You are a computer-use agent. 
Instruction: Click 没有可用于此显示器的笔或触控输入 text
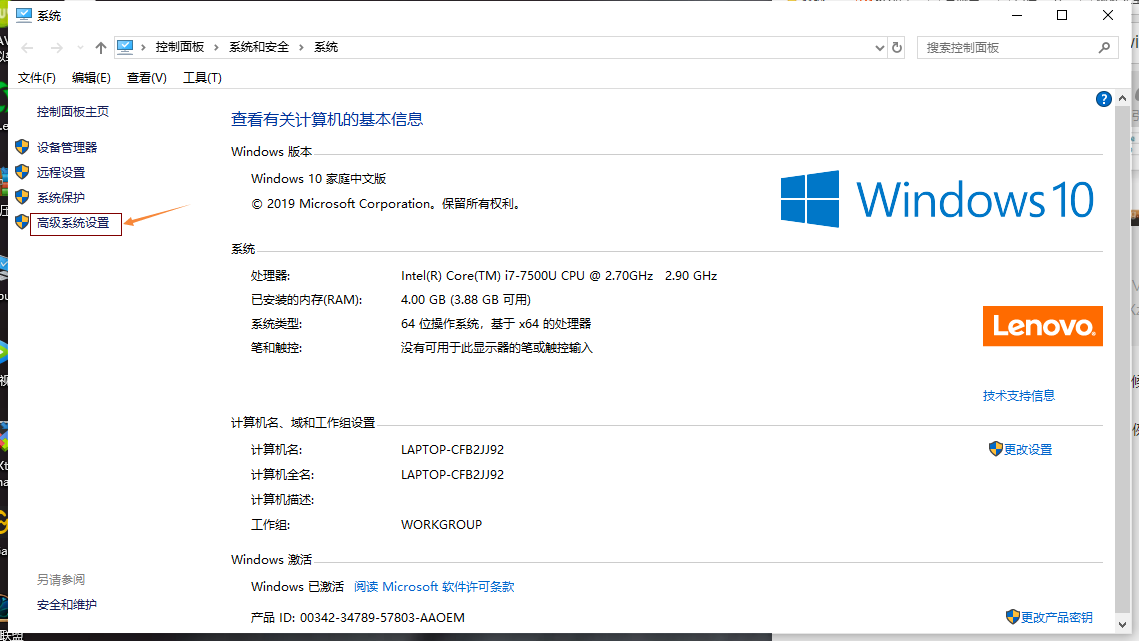[497, 348]
